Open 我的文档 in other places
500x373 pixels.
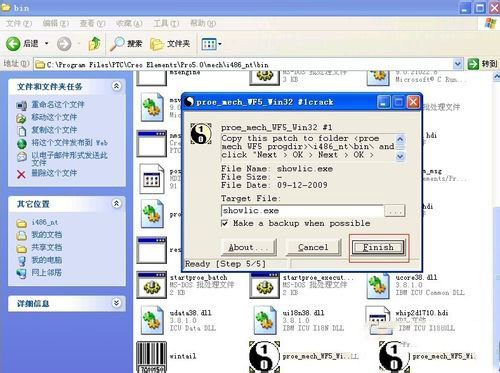tap(47, 235)
